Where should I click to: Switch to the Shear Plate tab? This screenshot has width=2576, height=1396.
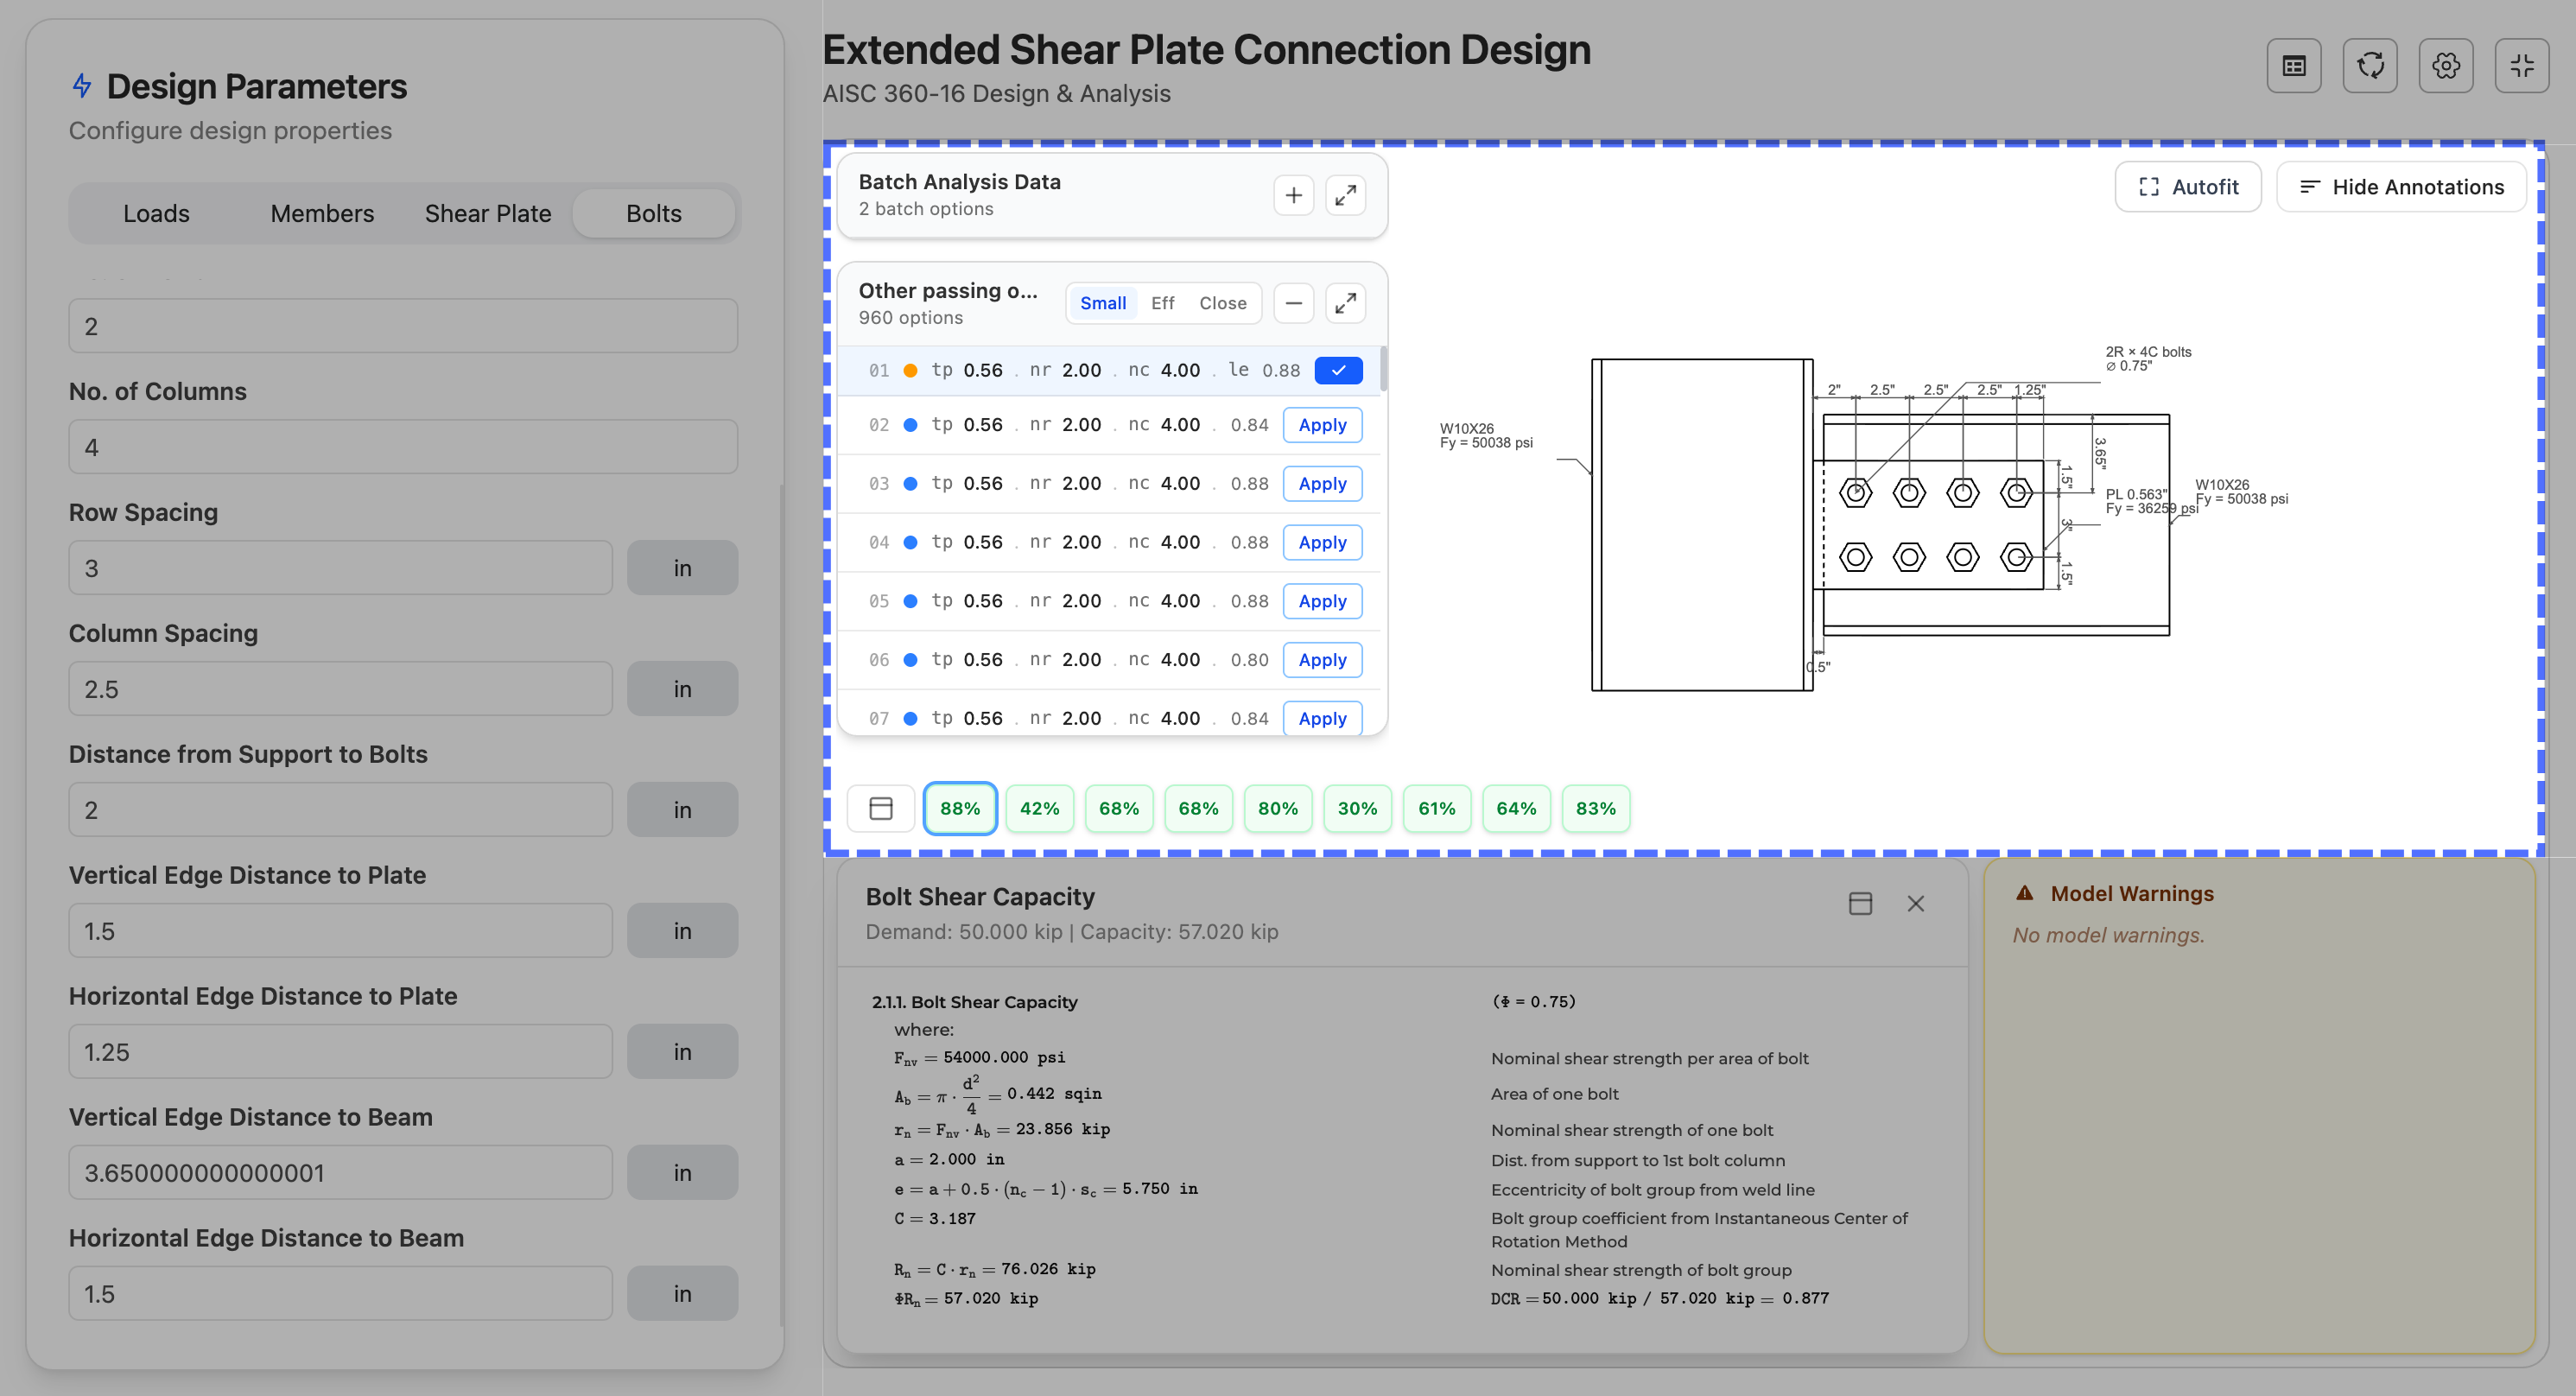(488, 213)
